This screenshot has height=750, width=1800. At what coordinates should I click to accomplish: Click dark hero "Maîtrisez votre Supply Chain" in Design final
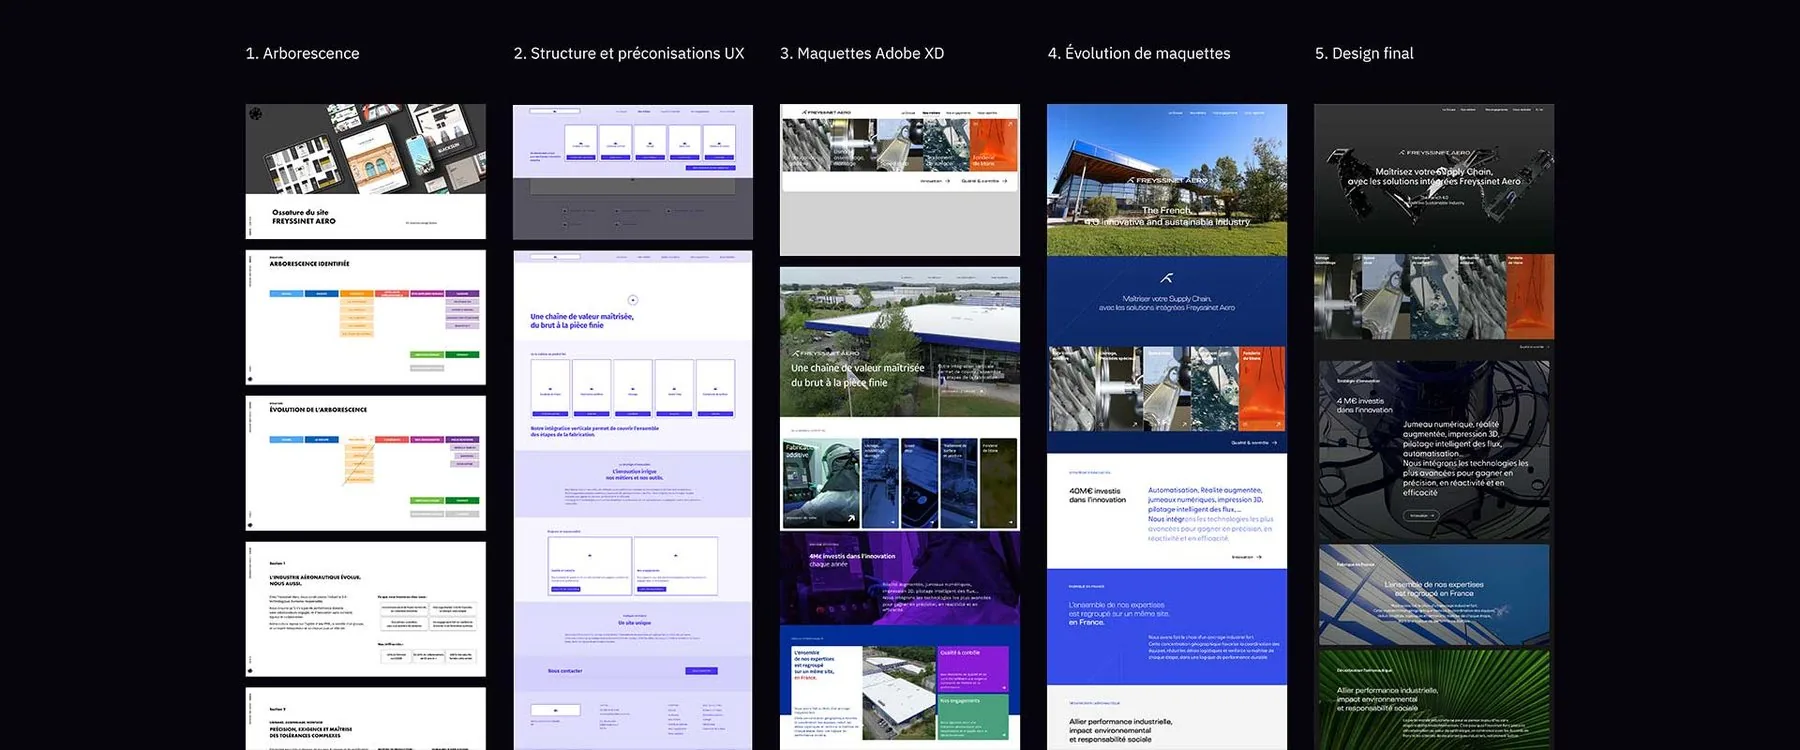coord(1434,177)
